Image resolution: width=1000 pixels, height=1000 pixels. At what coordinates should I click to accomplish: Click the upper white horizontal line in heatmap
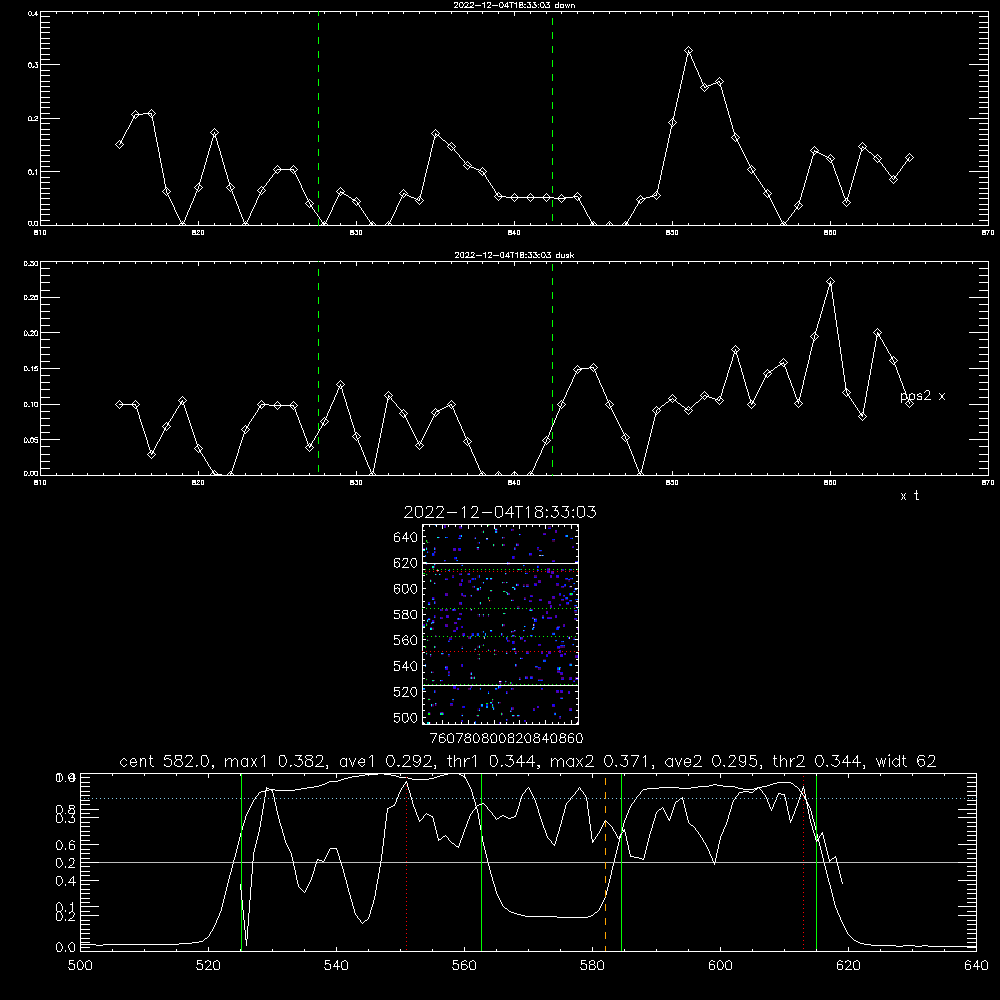500,563
